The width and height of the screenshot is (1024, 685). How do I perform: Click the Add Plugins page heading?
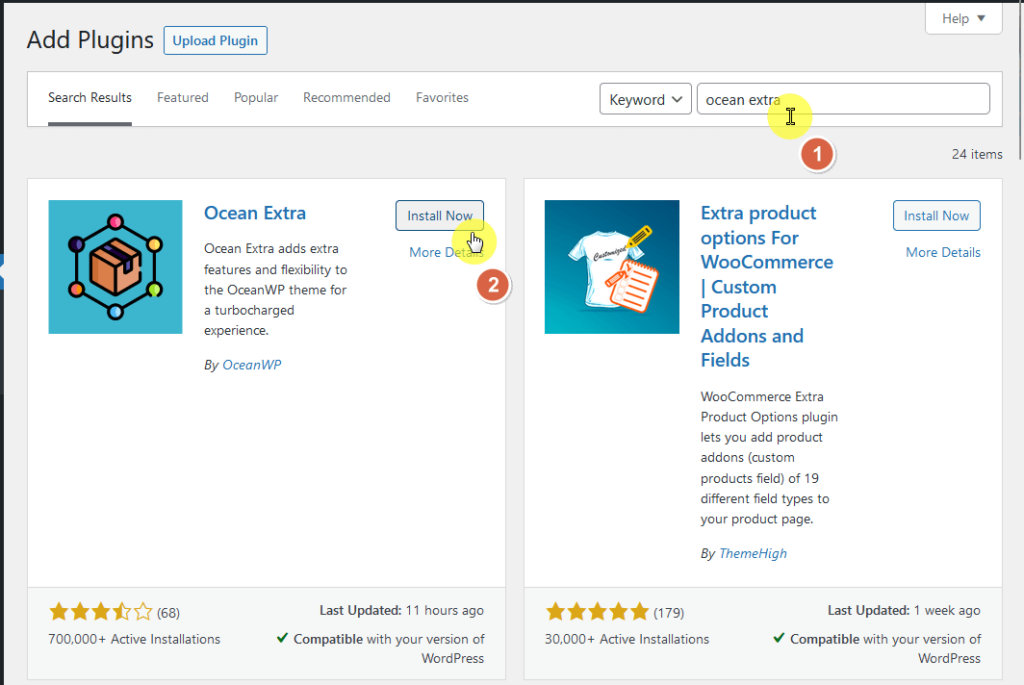click(90, 40)
